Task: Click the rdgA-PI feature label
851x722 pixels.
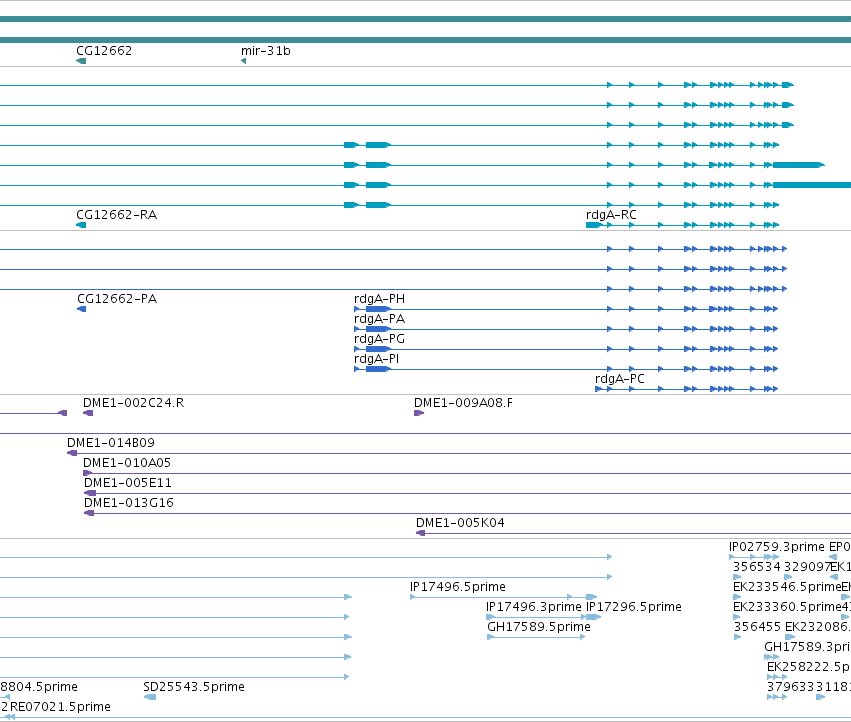Action: point(376,359)
